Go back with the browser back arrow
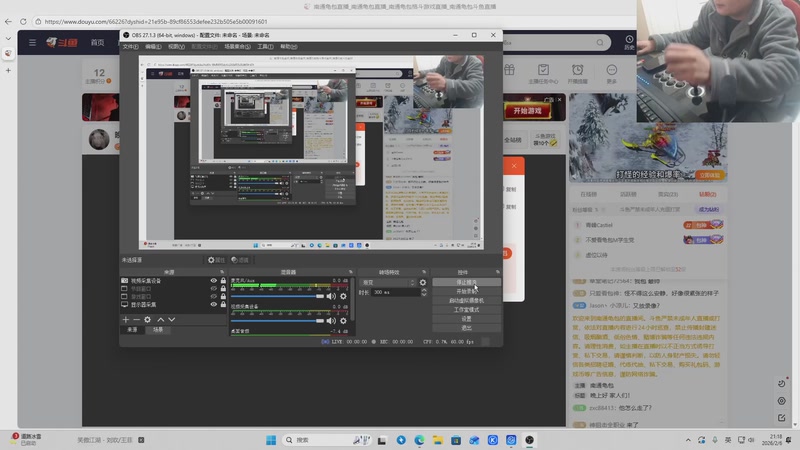The width and height of the screenshot is (800, 450). (x=8, y=21)
